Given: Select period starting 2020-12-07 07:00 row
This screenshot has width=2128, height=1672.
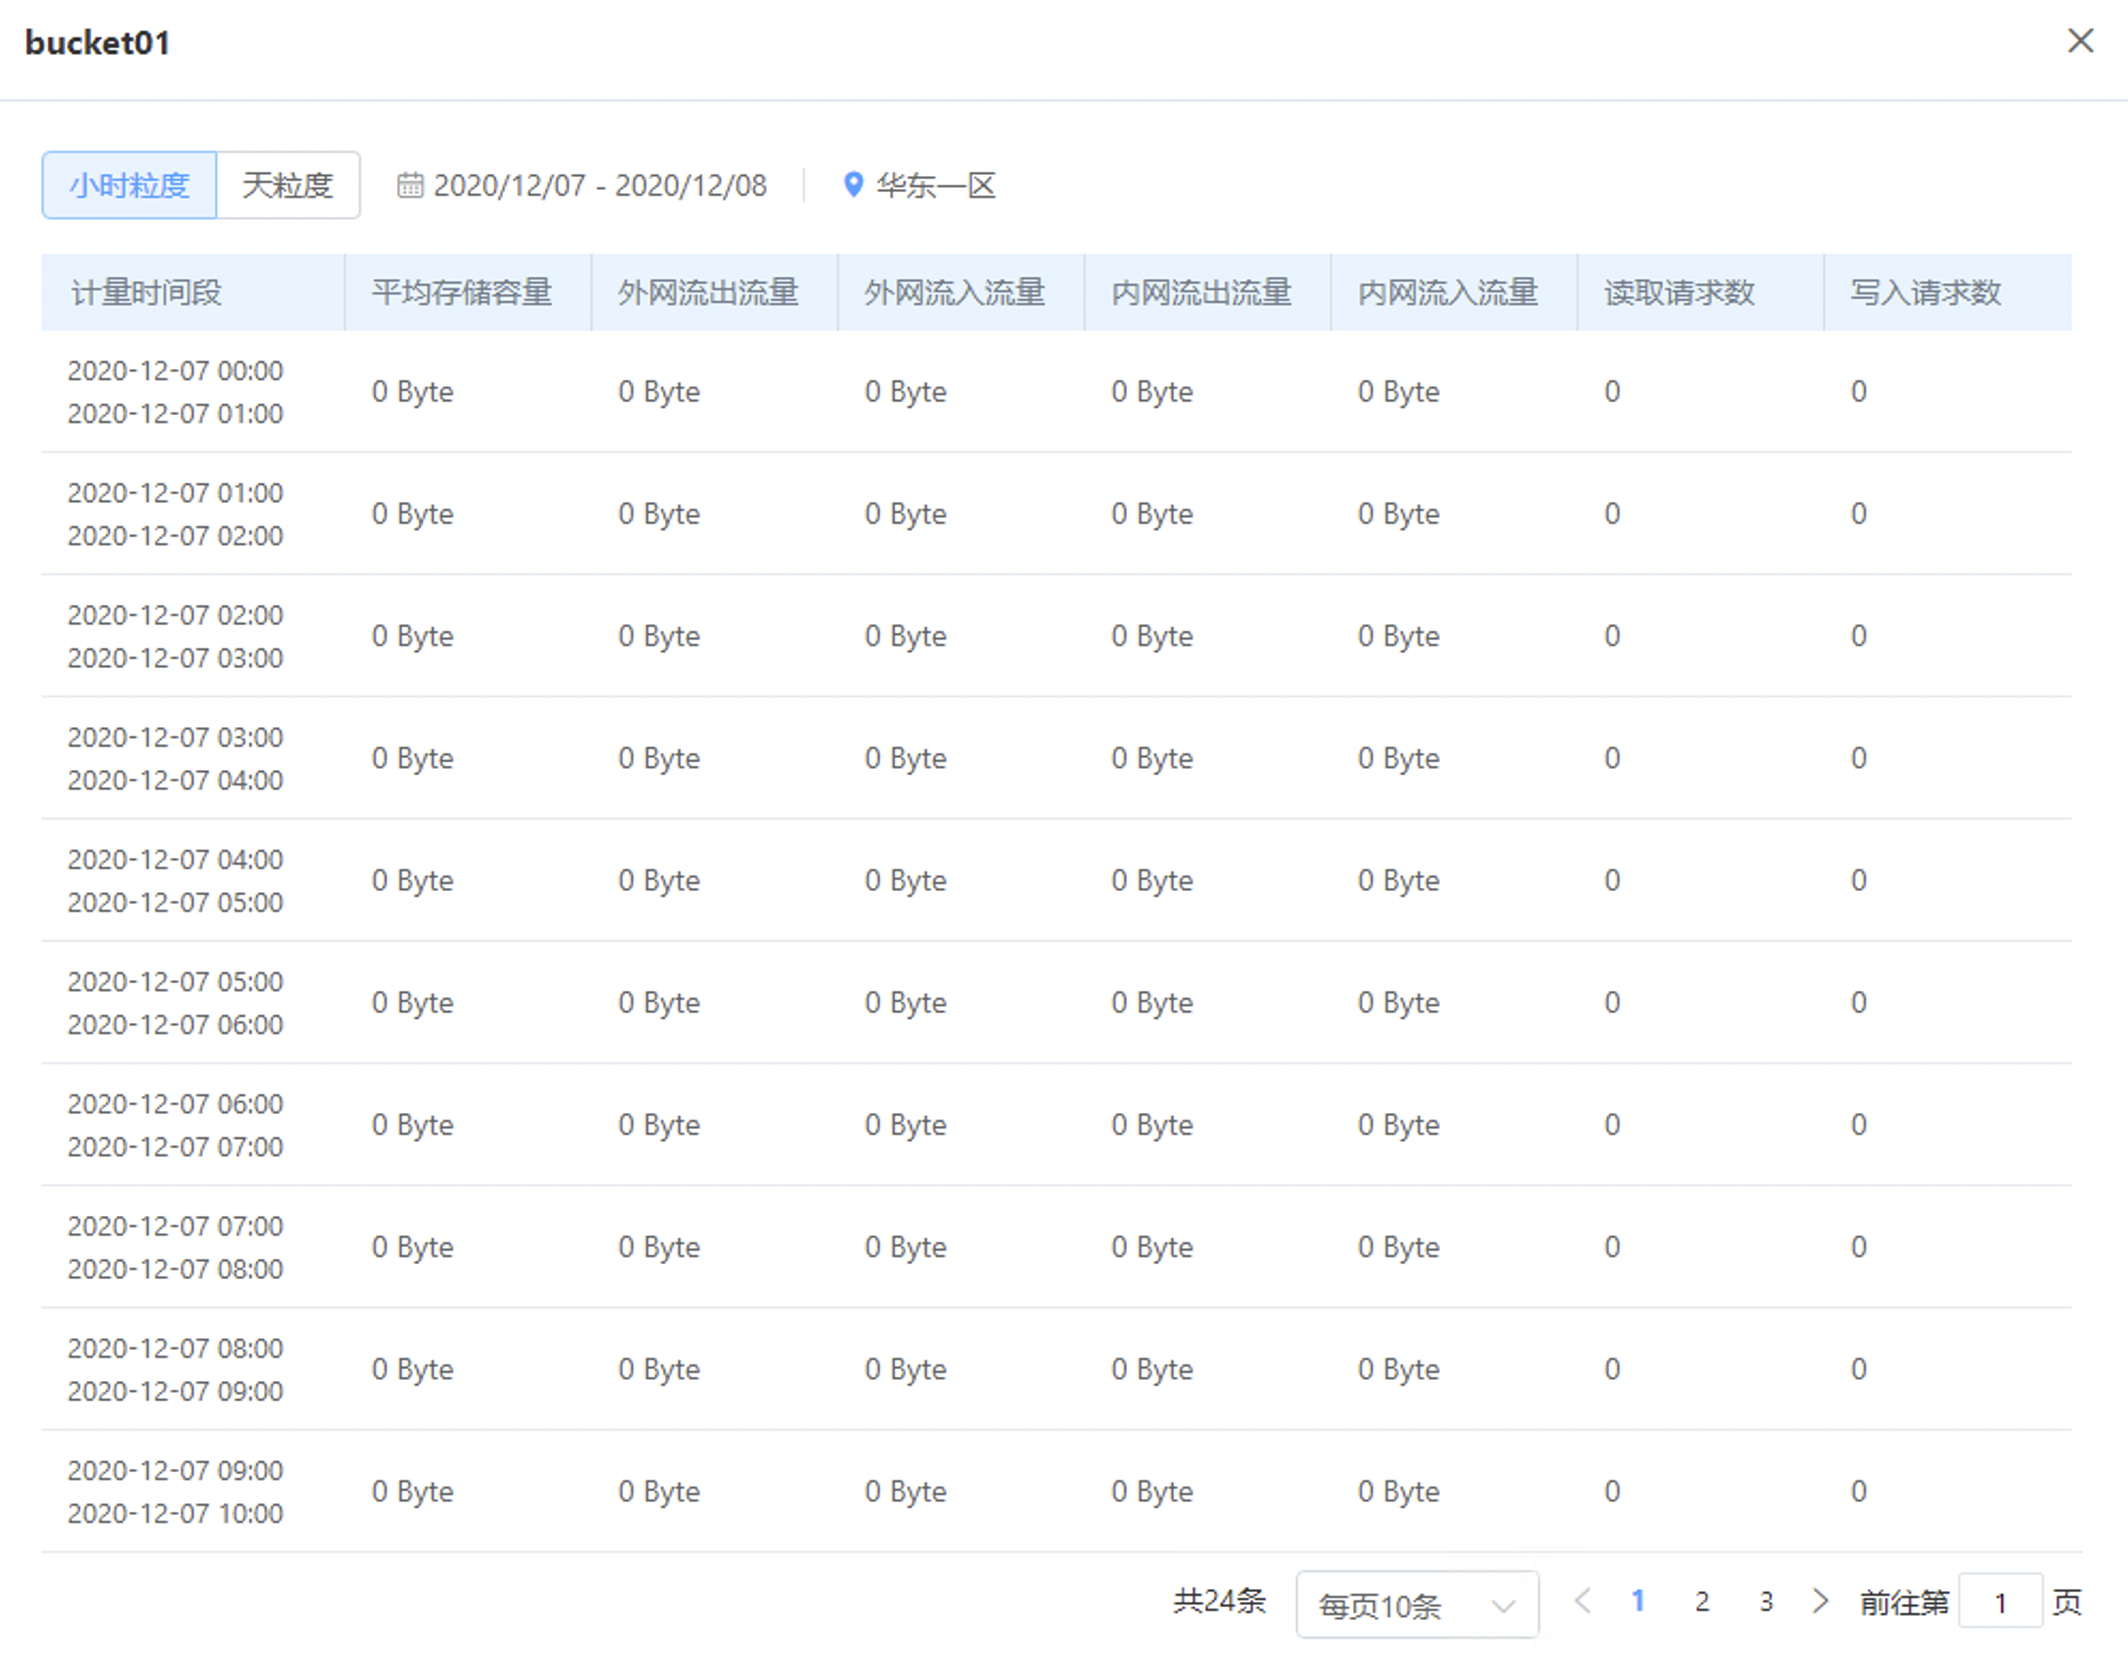Looking at the screenshot, I should (x=1056, y=1246).
